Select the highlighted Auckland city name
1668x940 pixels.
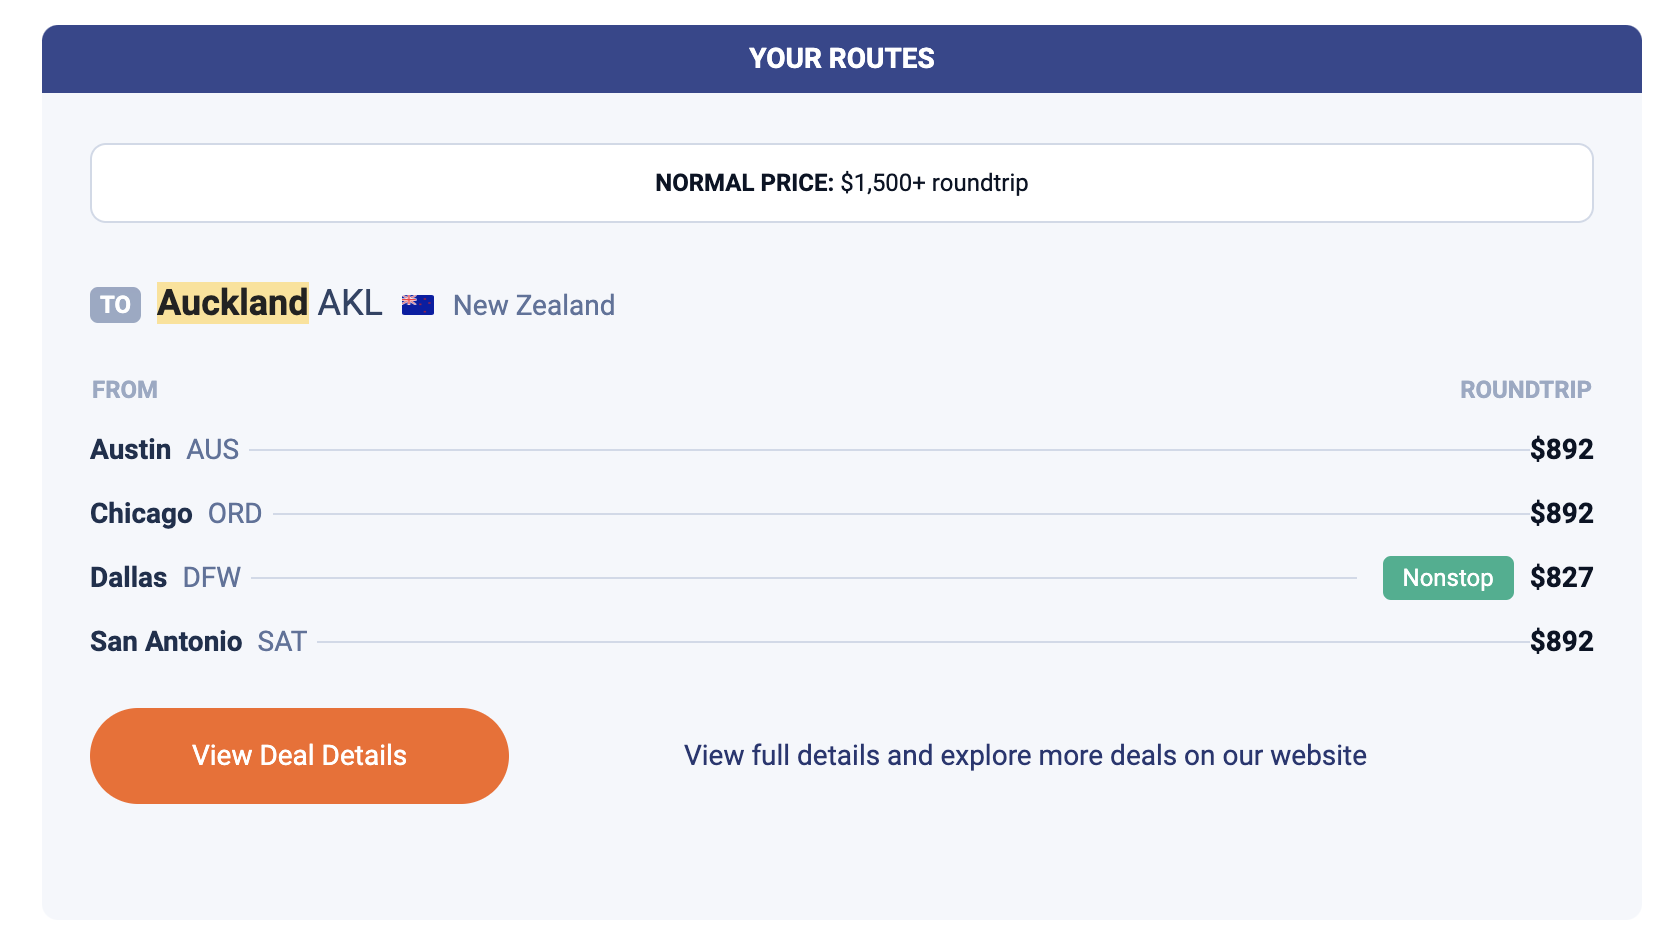[233, 303]
